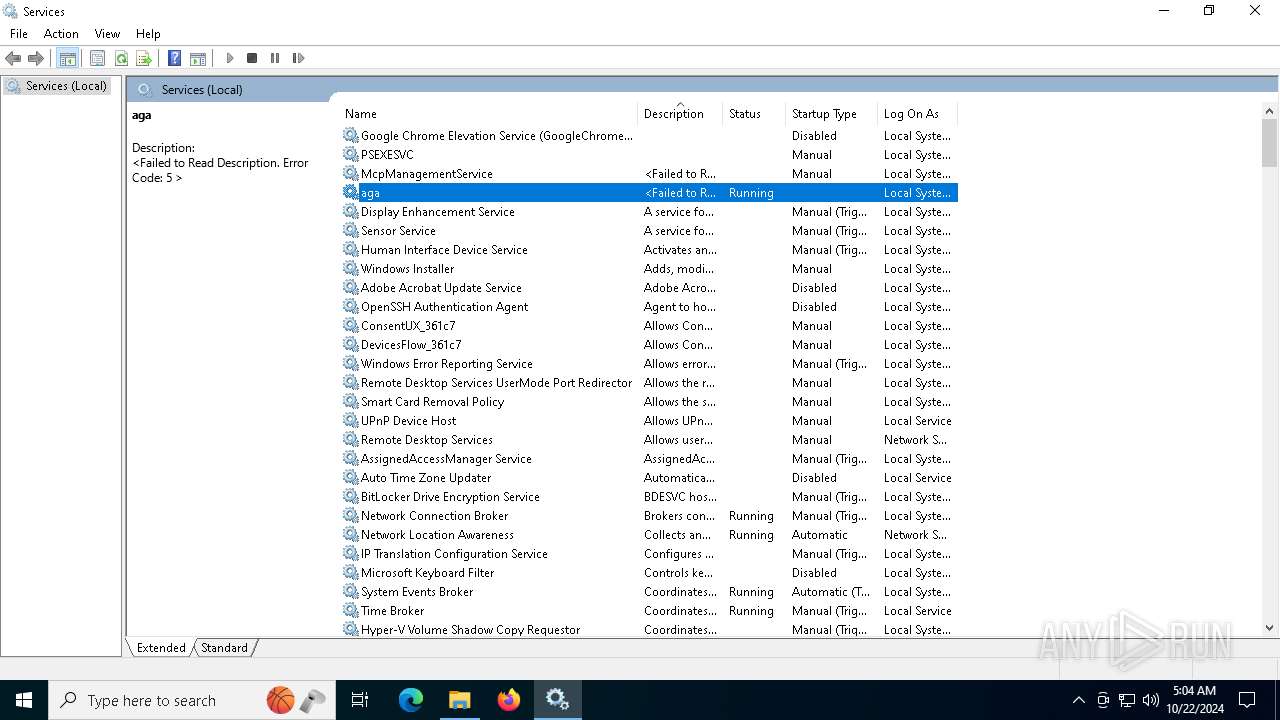The height and width of the screenshot is (720, 1280).
Task: Open the Help menu
Action: click(x=148, y=33)
